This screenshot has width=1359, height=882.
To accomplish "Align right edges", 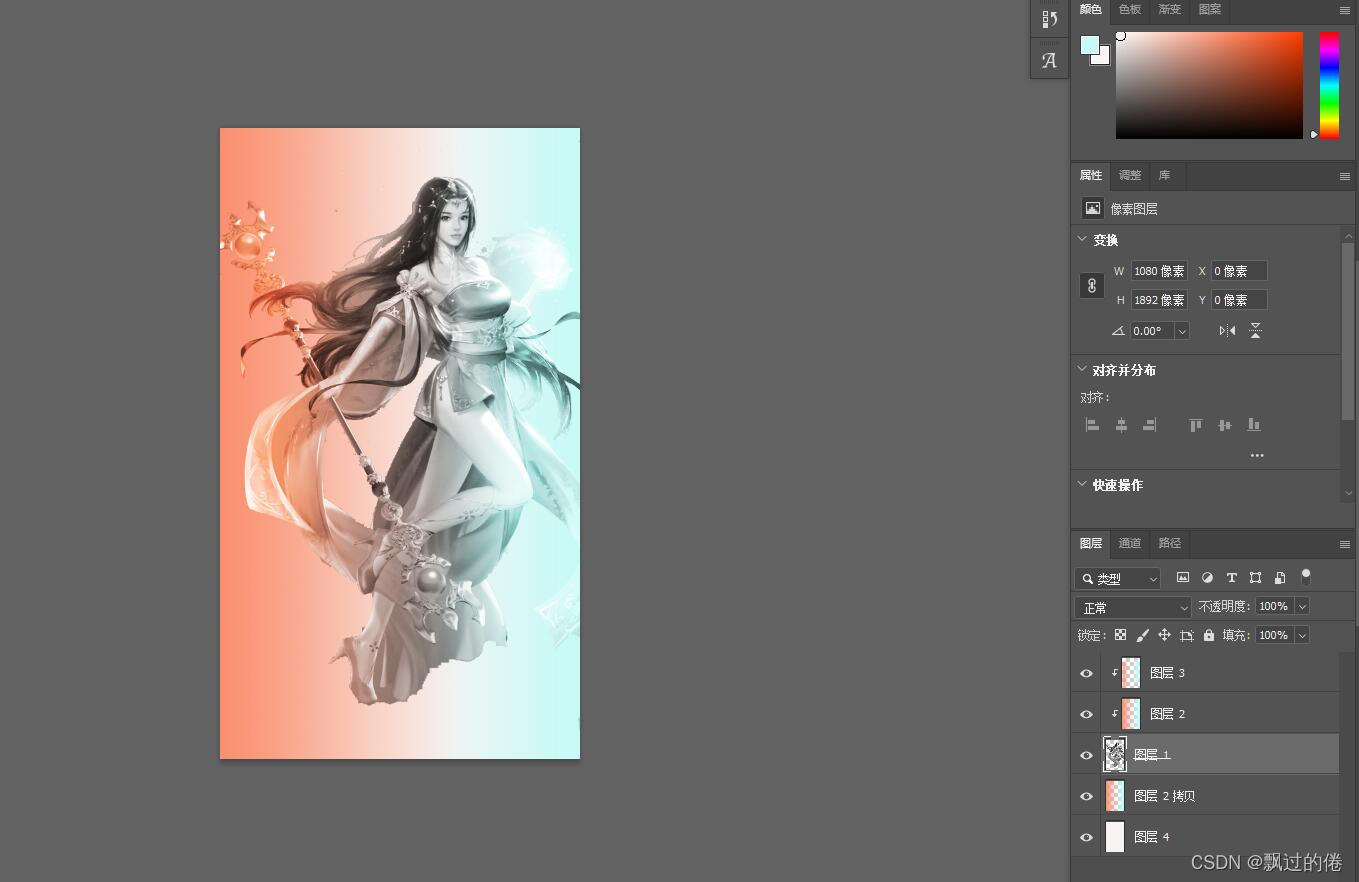I will point(1150,425).
